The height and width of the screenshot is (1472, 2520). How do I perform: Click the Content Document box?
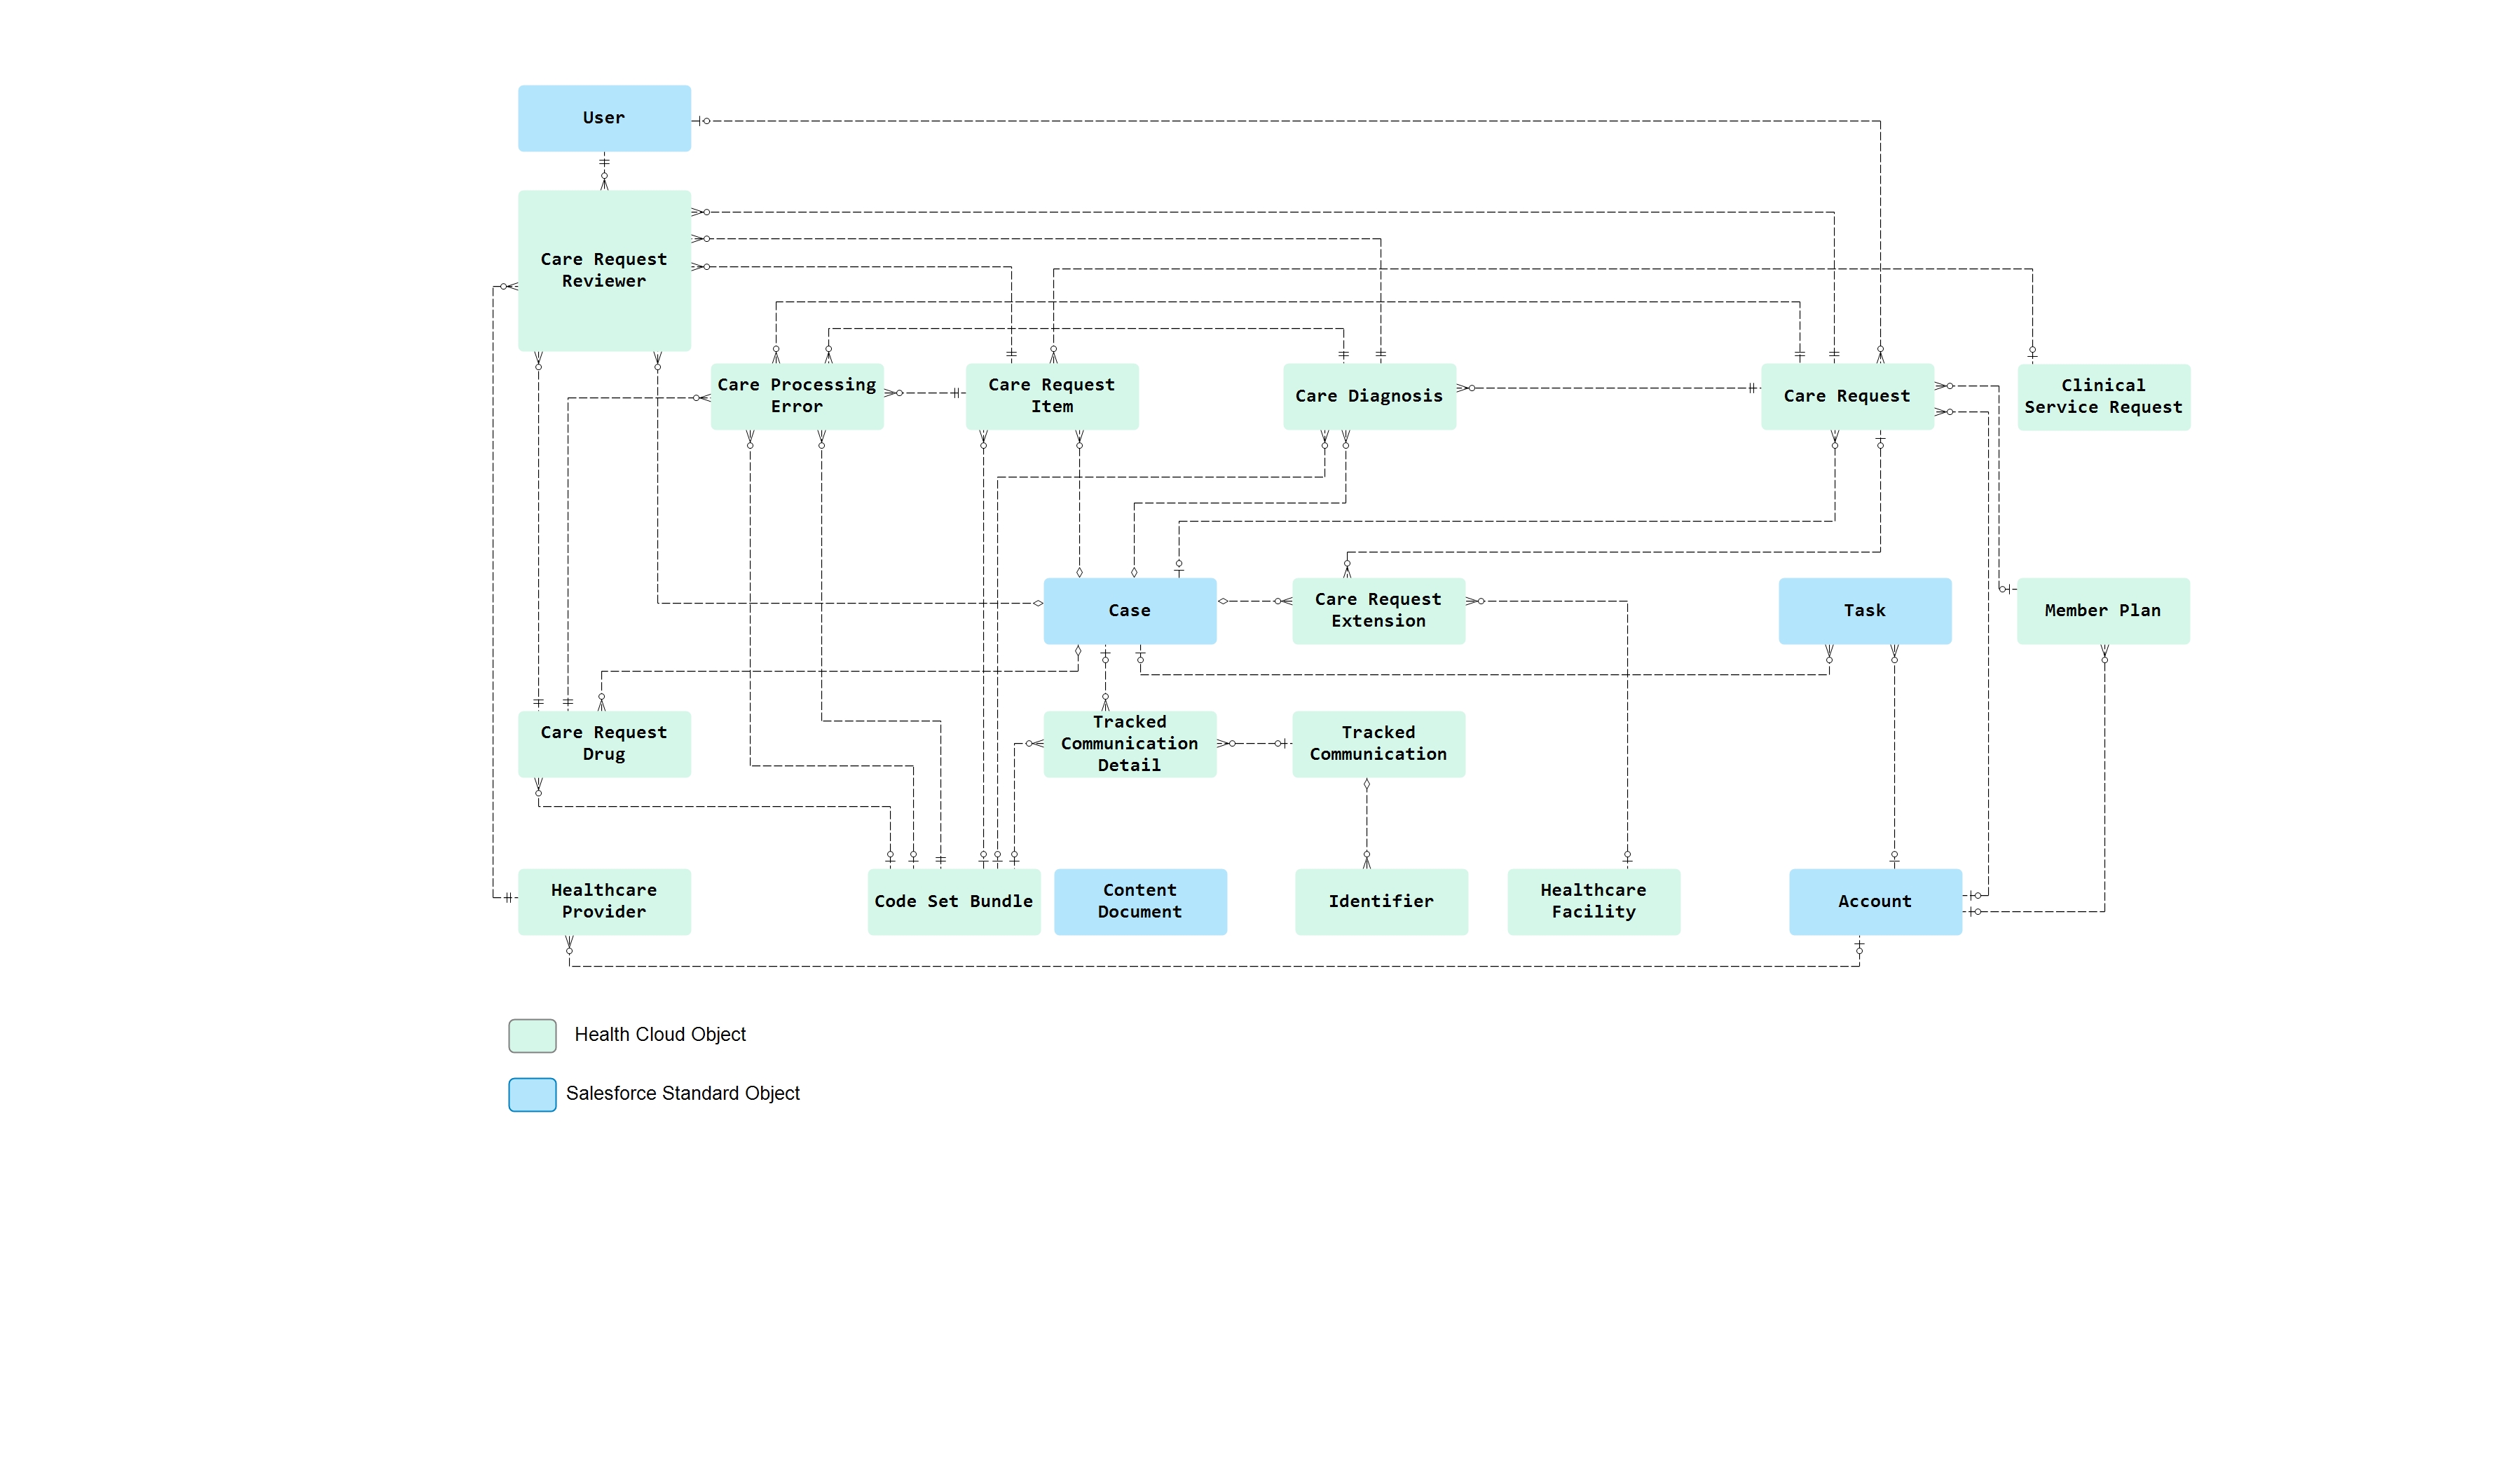point(1140,901)
